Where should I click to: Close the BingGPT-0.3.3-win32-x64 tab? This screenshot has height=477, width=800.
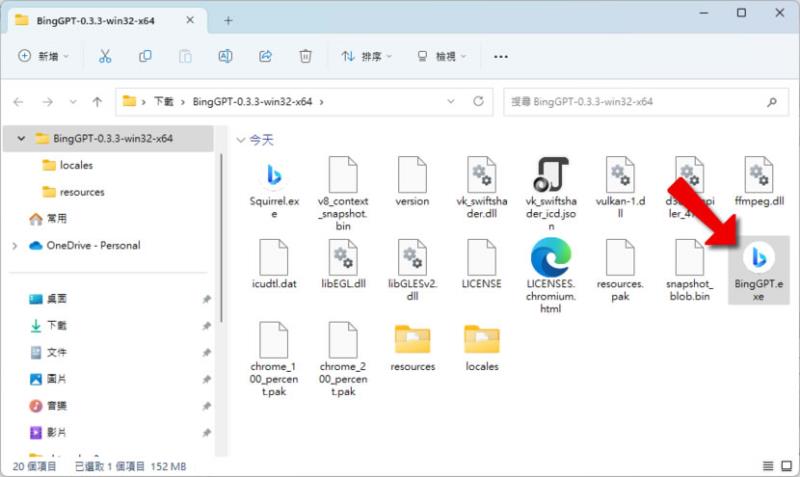pyautogui.click(x=190, y=20)
